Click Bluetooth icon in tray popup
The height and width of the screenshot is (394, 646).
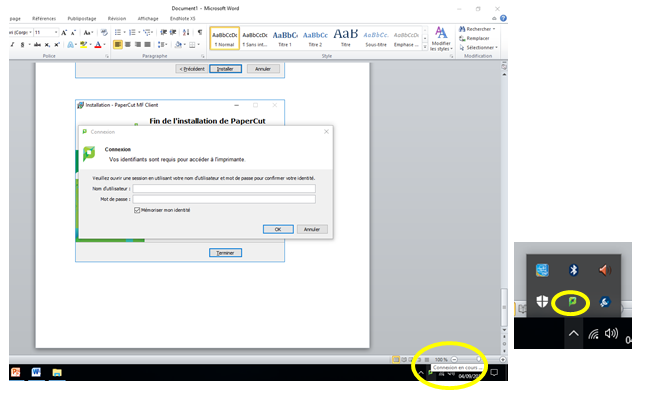pyautogui.click(x=573, y=270)
